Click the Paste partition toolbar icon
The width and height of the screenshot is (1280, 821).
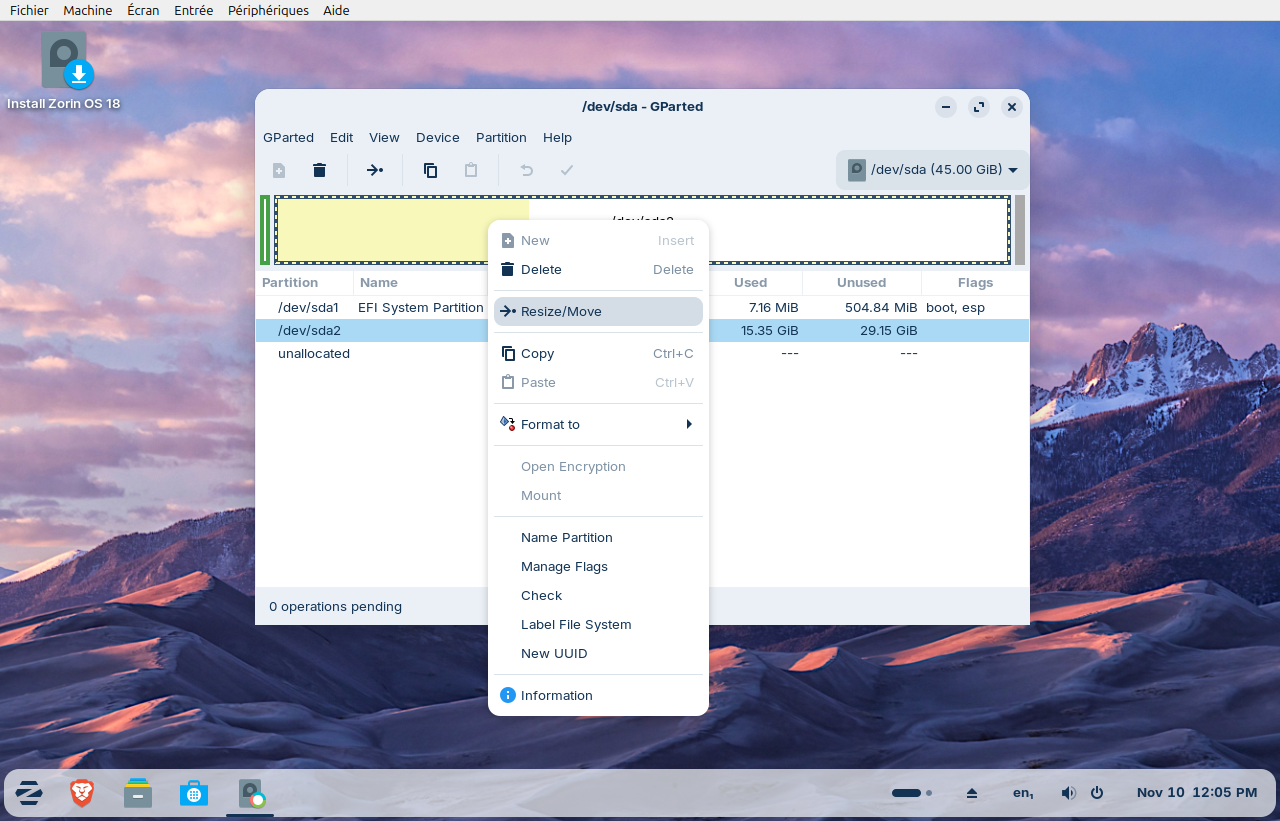pos(471,170)
